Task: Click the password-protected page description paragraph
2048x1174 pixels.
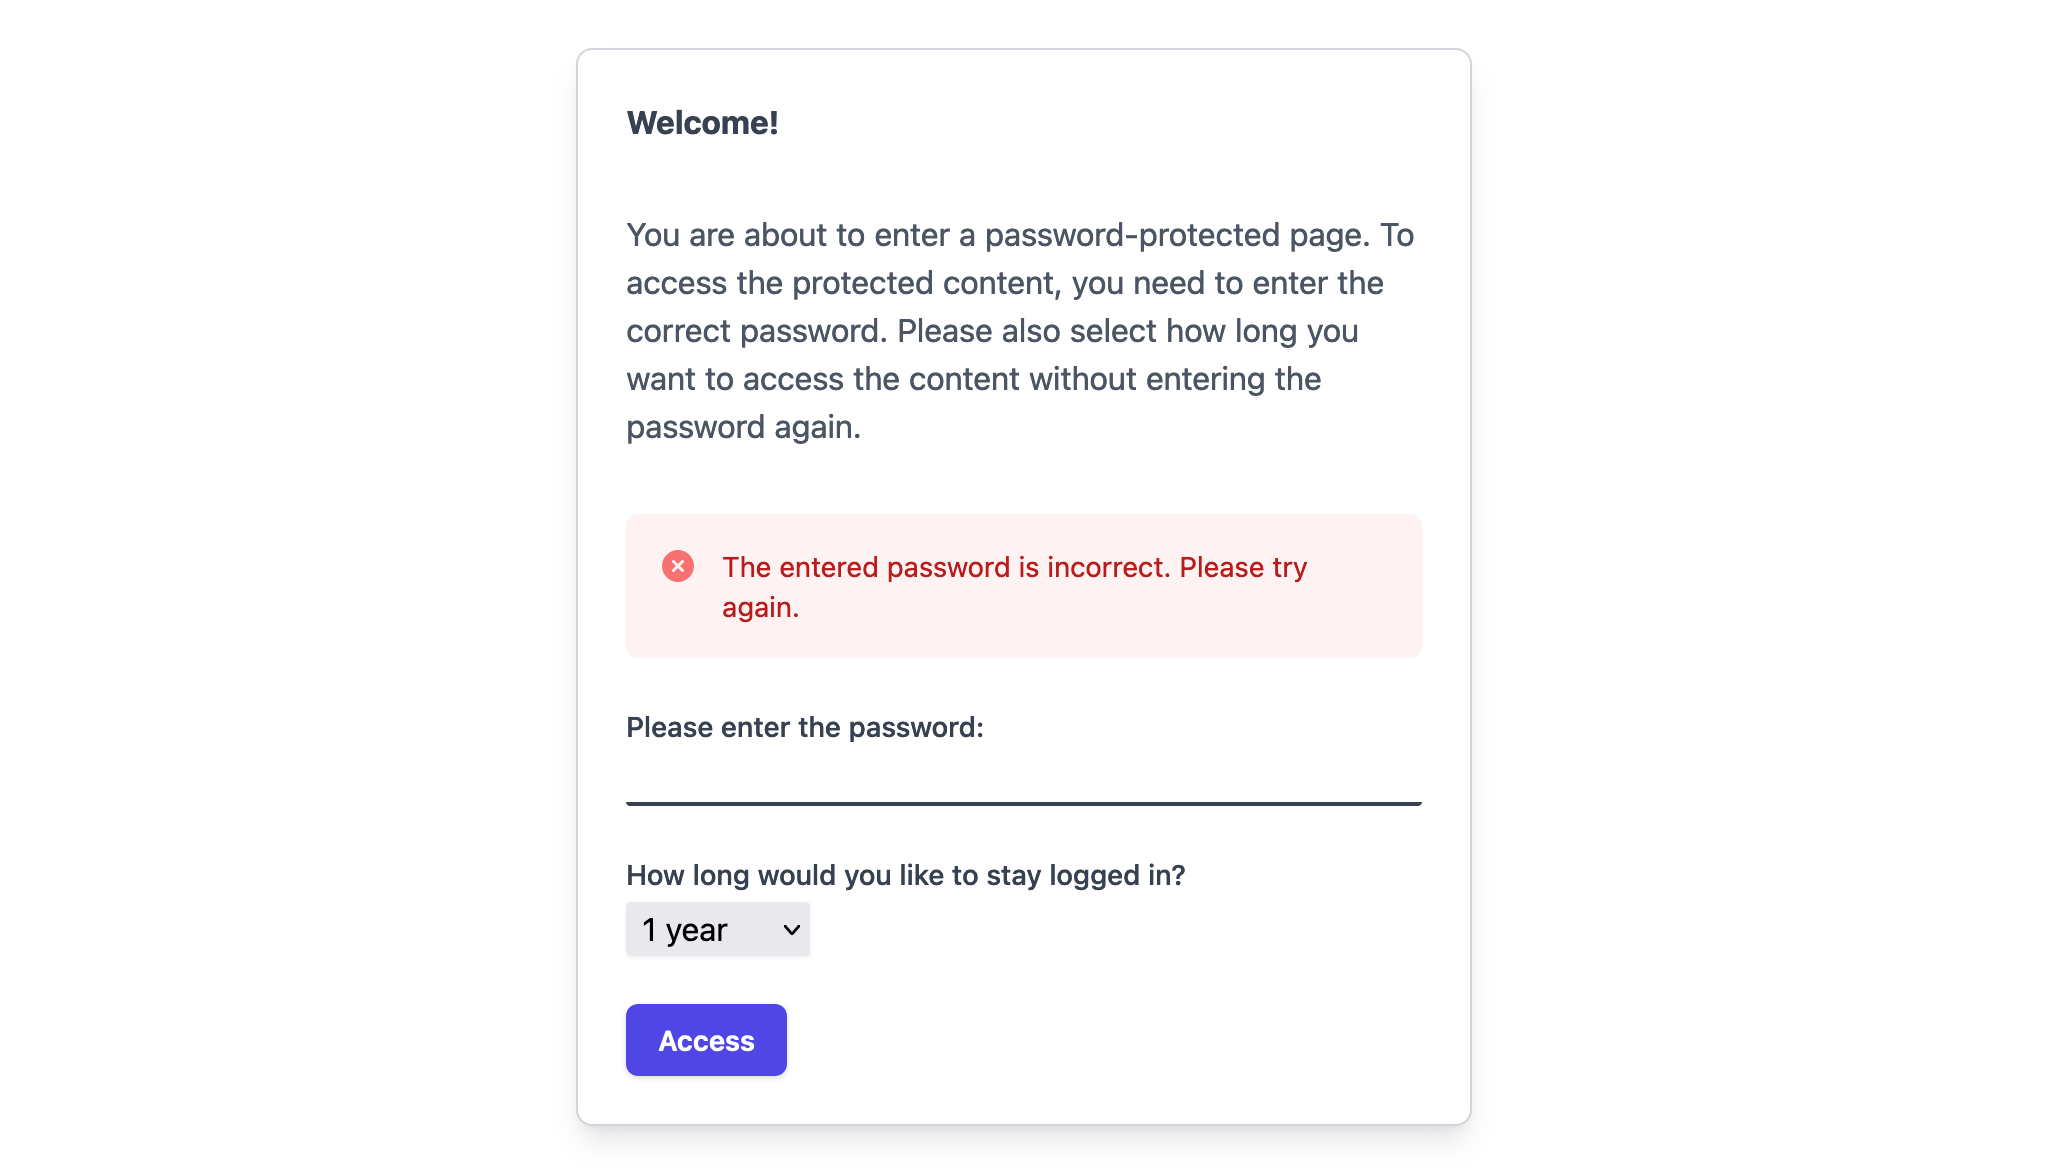Action: [x=1020, y=331]
